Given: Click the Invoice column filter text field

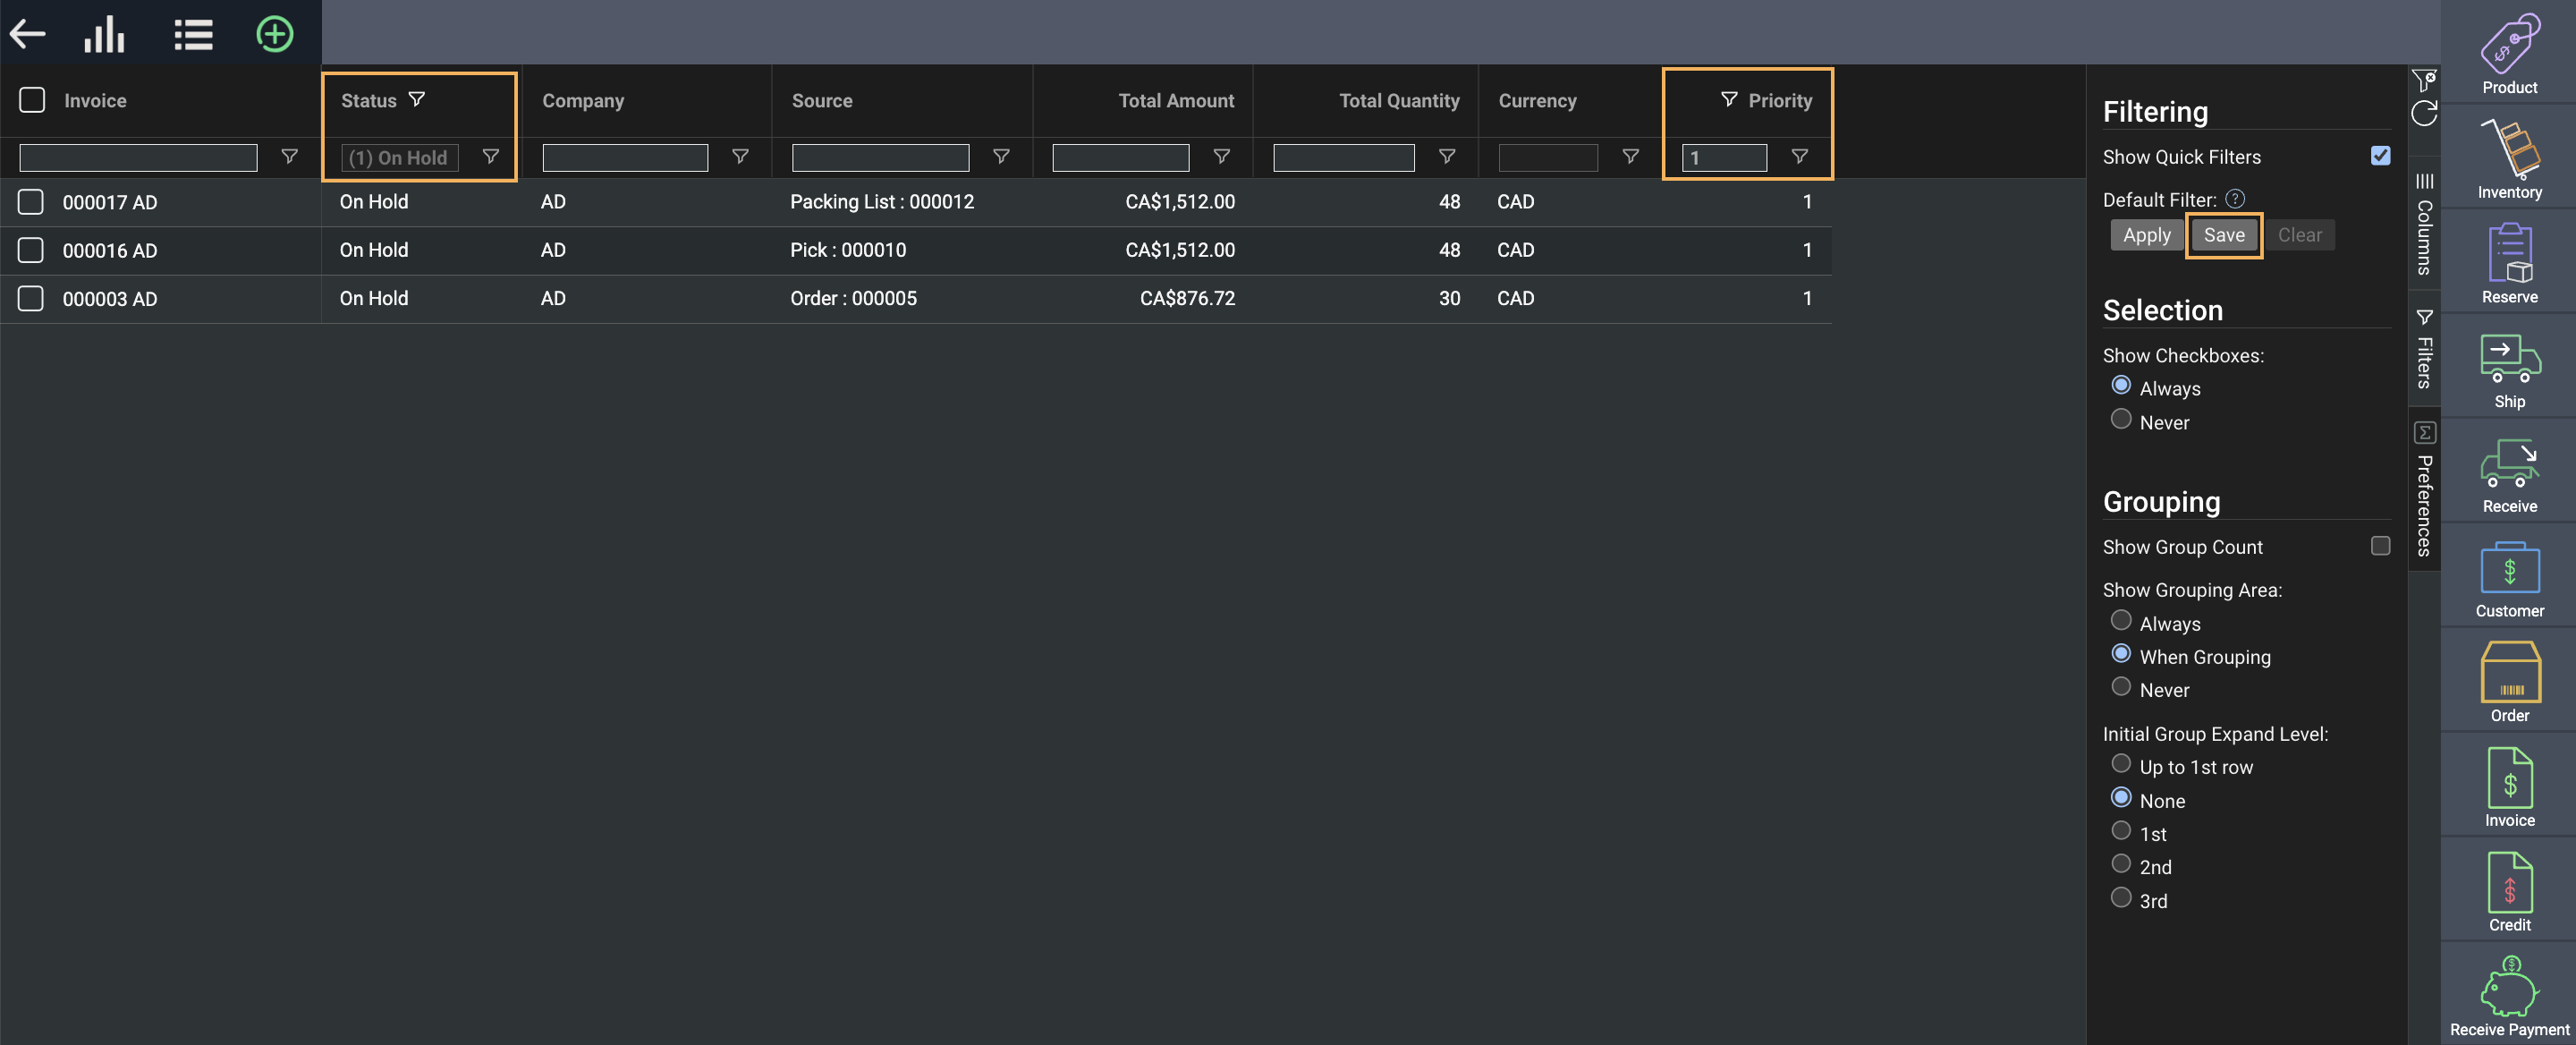Looking at the screenshot, I should [138, 157].
